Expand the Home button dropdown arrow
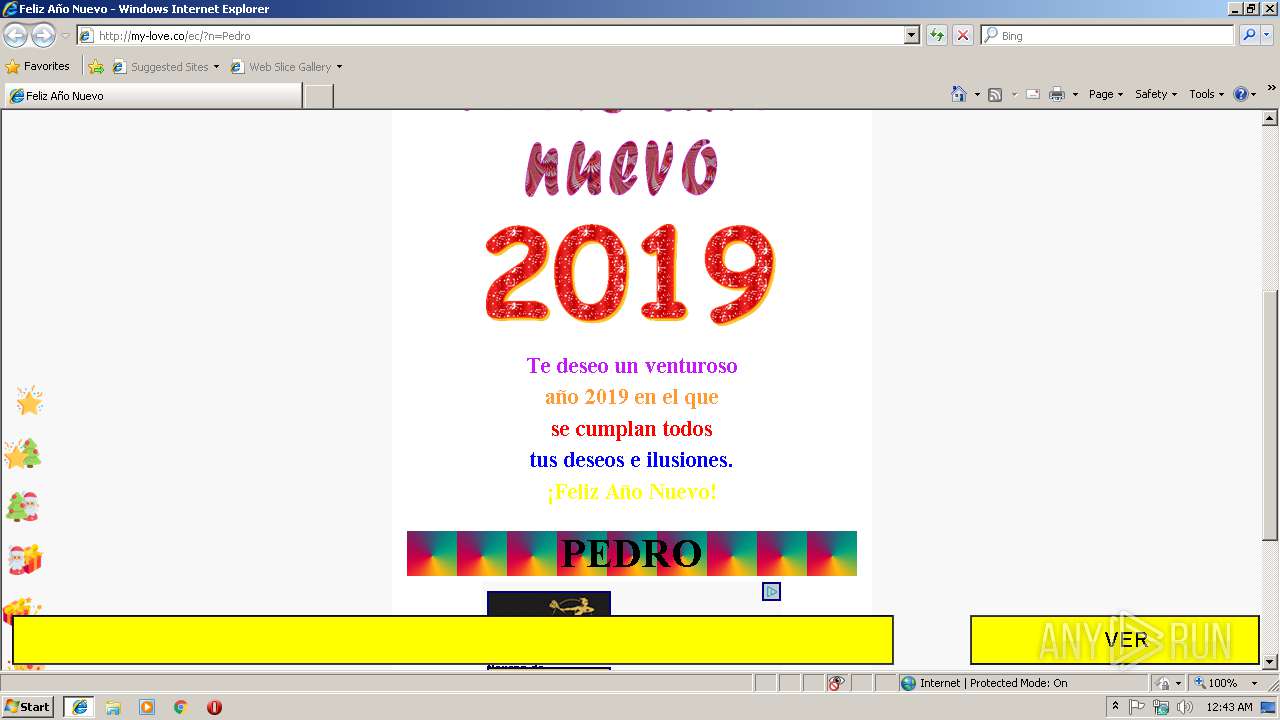 coord(977,94)
